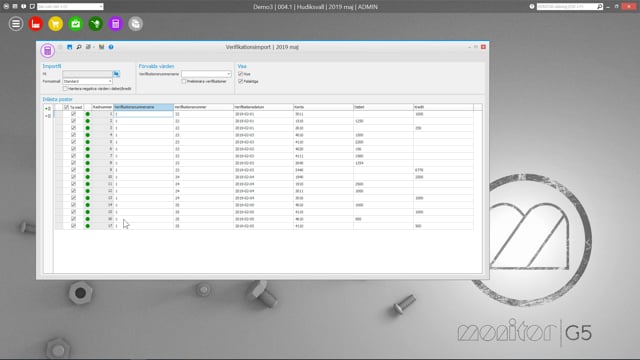
Task: Uncheck the Ta med checkbox in row 10
Action: pos(73,177)
